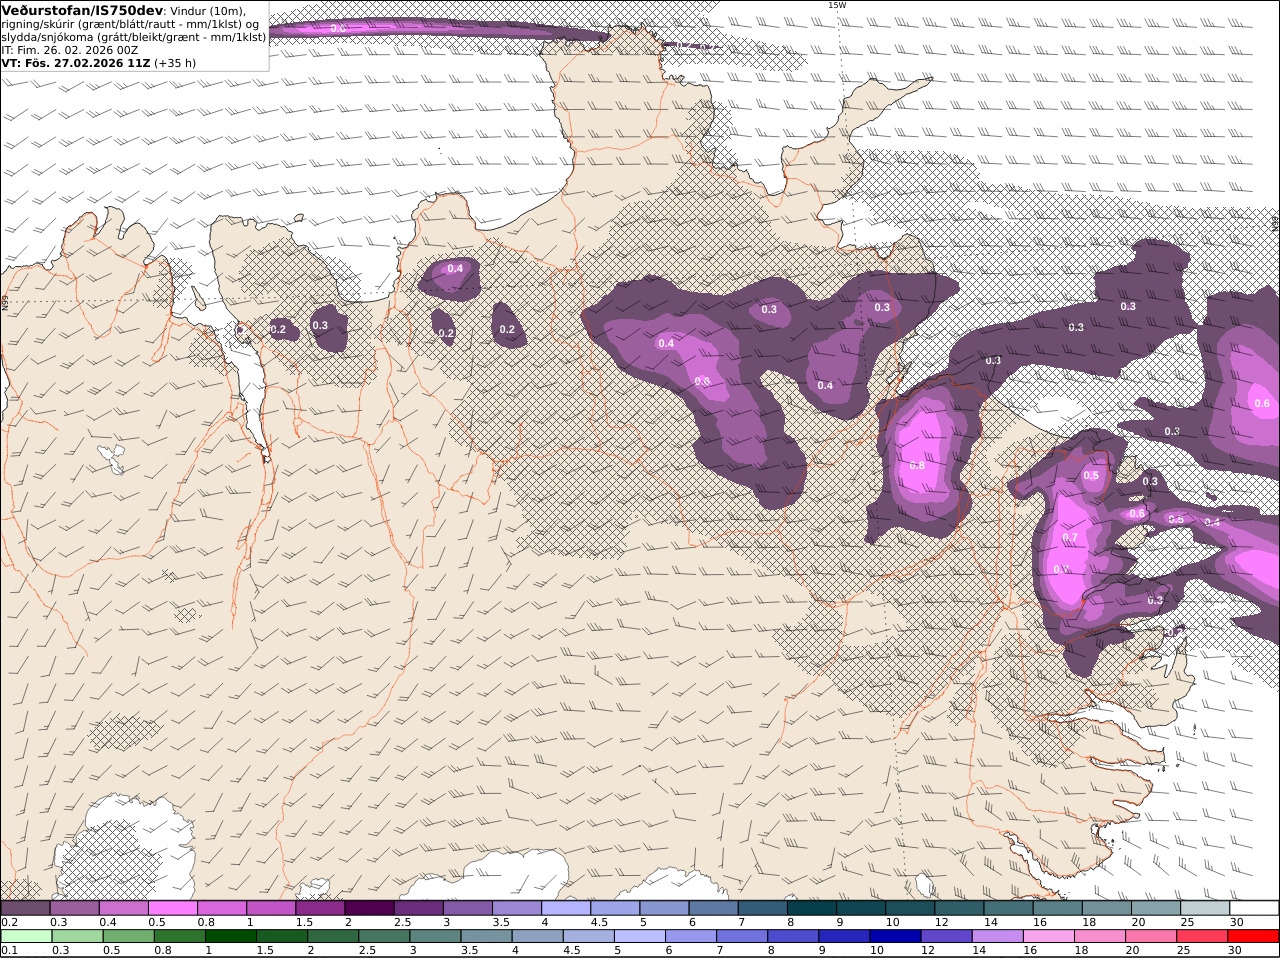Viewport: 1280px width, 958px height.
Task: Choose the pale grey 25 swatch in upper scale
Action: [1205, 908]
